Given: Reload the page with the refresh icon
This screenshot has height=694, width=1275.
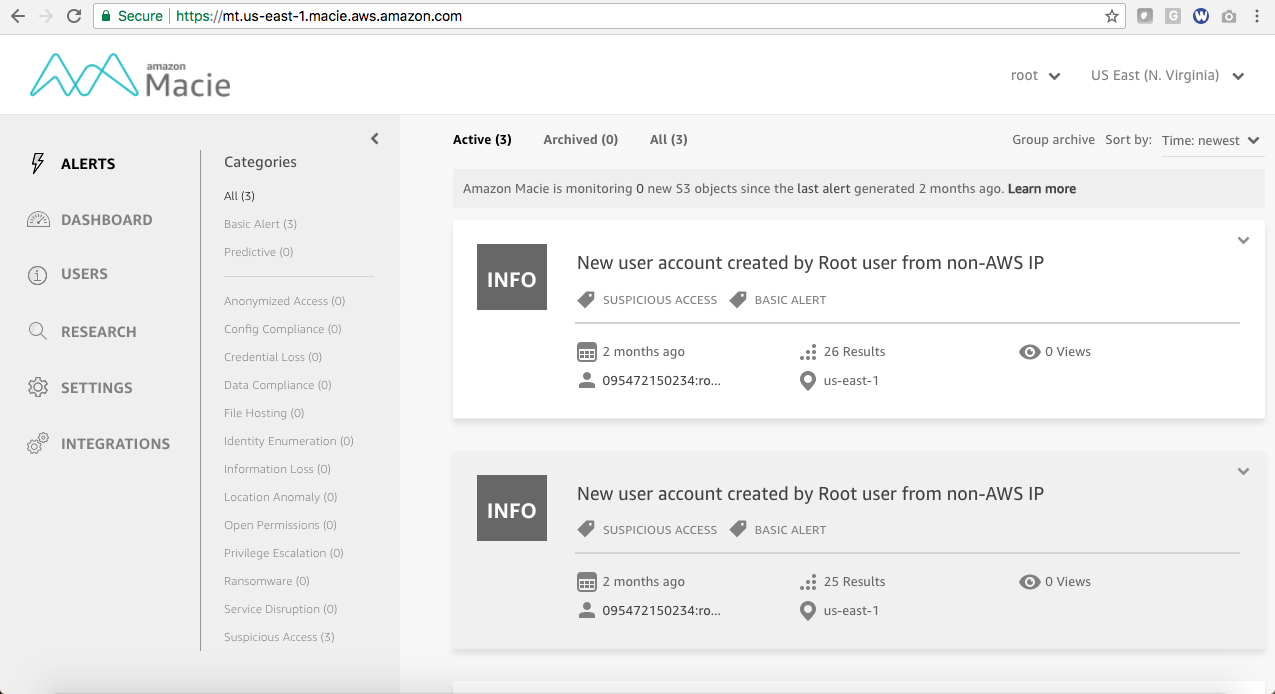Looking at the screenshot, I should [74, 16].
